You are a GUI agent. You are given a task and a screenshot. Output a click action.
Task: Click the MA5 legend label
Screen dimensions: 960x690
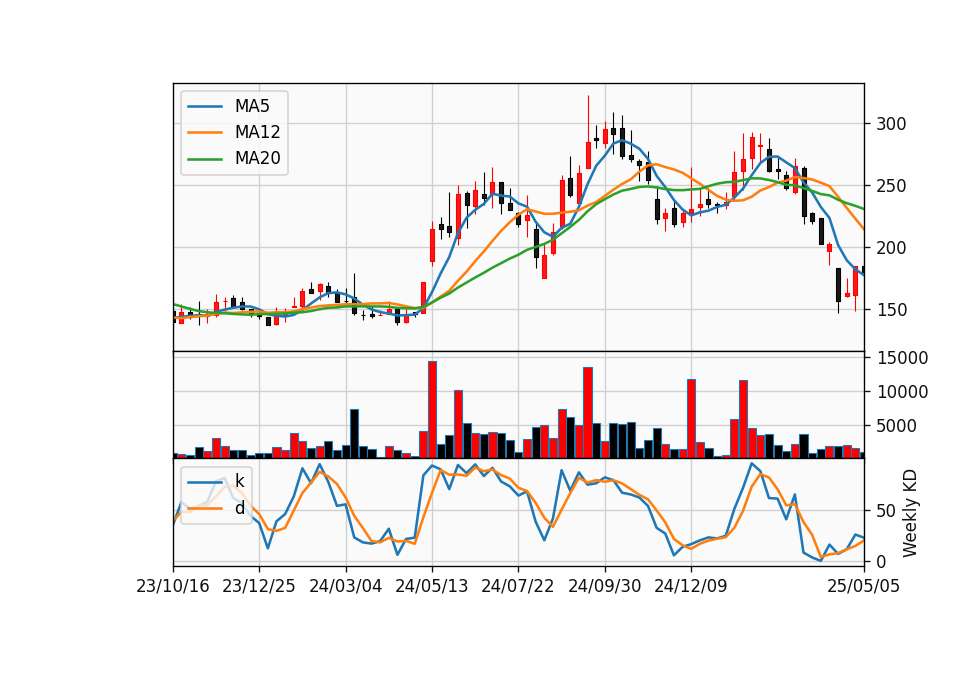pos(252,106)
